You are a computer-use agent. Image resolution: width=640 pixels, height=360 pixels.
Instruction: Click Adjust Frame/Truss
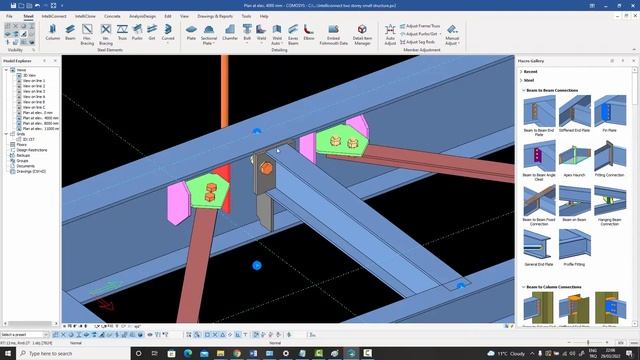420,26
